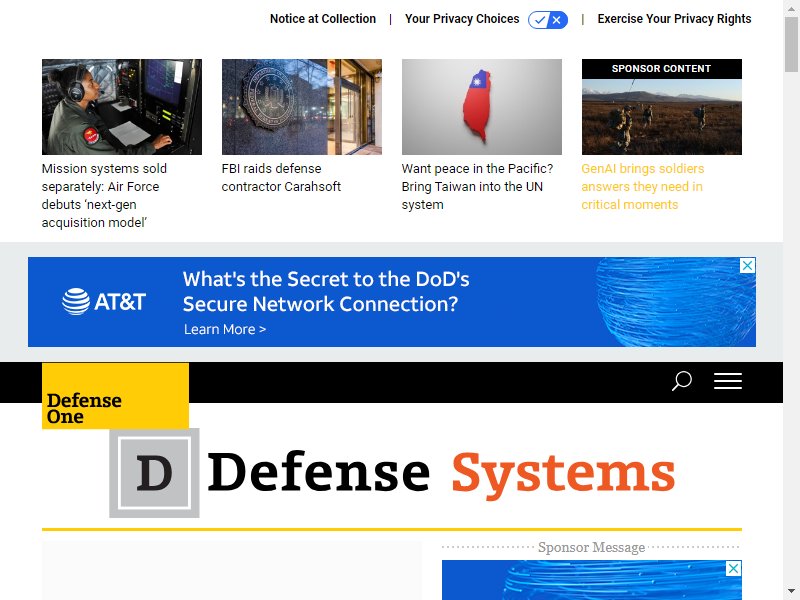800x600 pixels.
Task: Click the page scrollbar down arrow
Action: pyautogui.click(x=792, y=592)
